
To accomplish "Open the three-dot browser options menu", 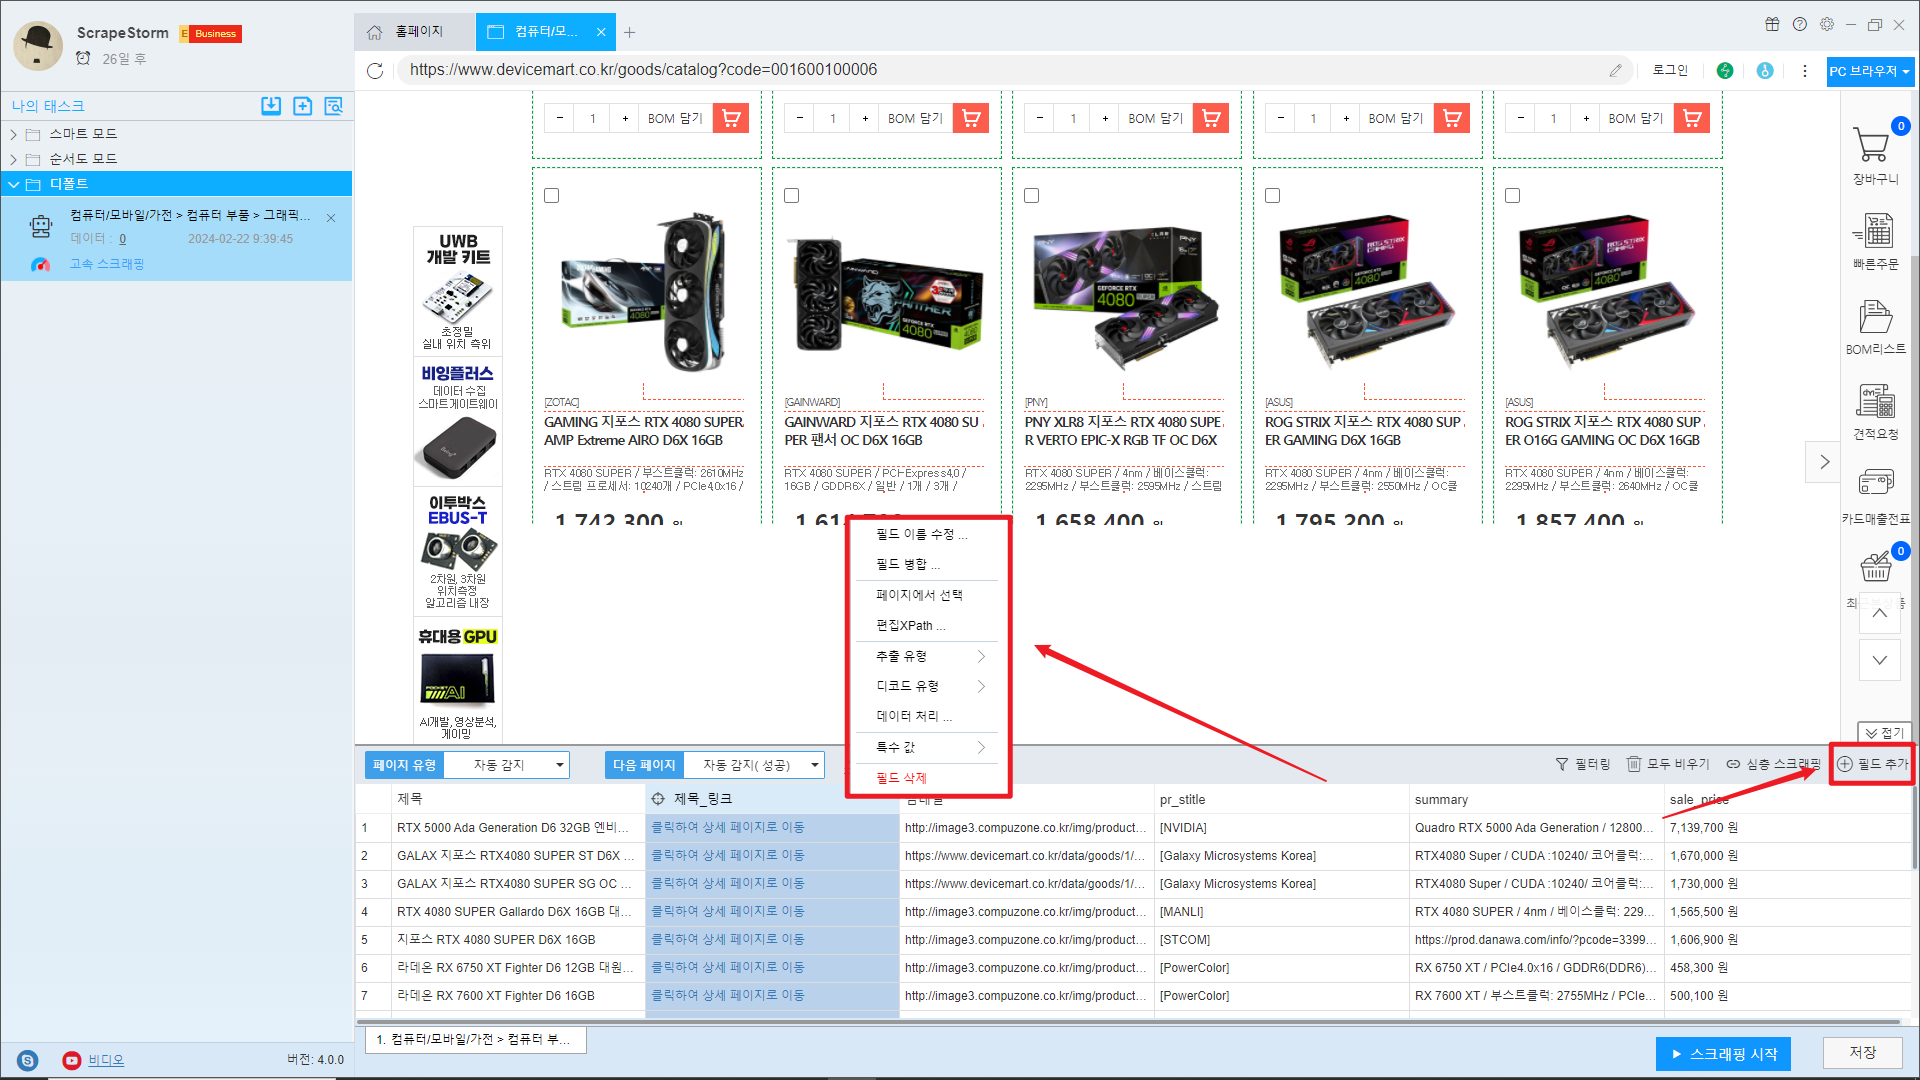I will [x=1805, y=71].
